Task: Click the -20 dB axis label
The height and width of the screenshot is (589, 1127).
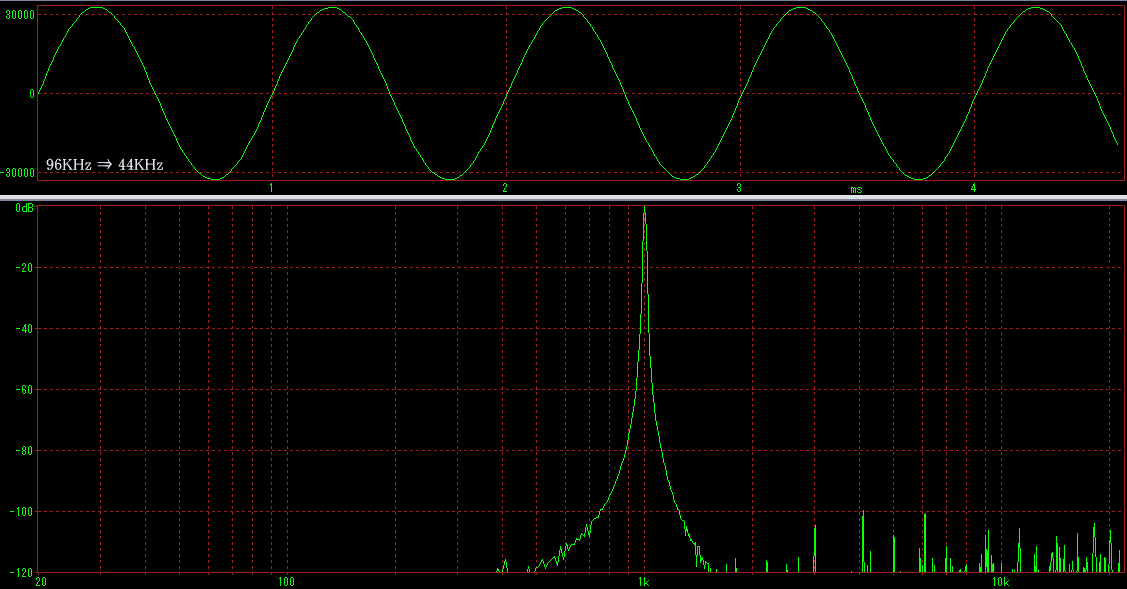Action: pyautogui.click(x=24, y=268)
